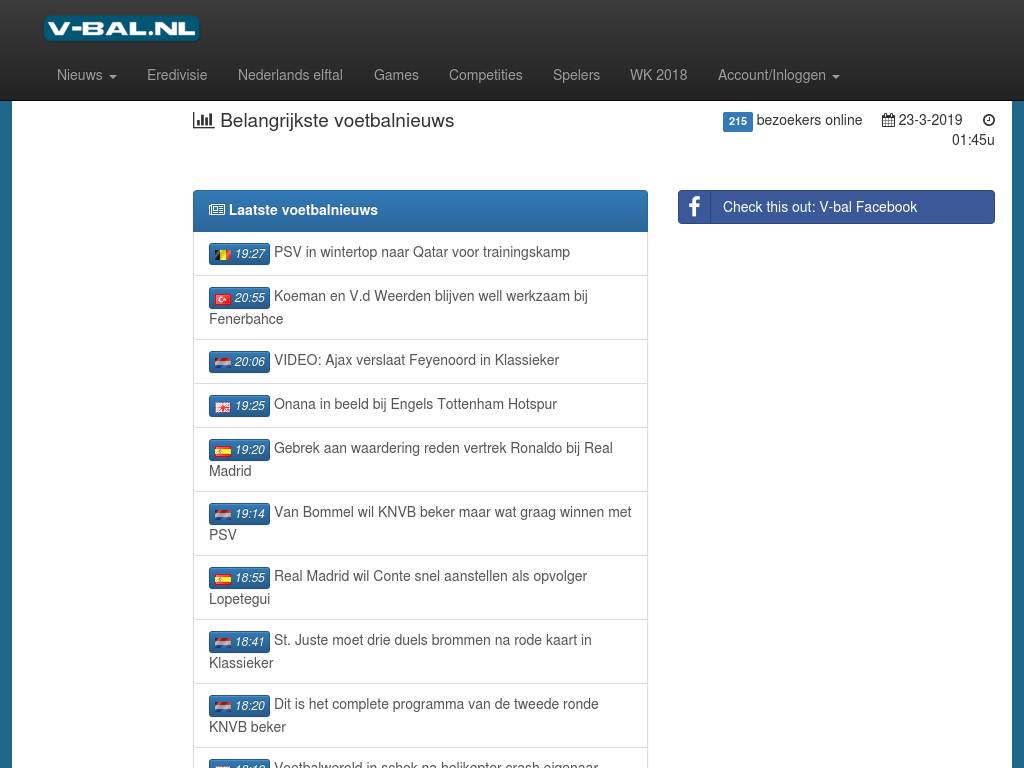The width and height of the screenshot is (1024, 768).
Task: Click the 19:27 time badge with Belgian flag
Action: click(239, 254)
